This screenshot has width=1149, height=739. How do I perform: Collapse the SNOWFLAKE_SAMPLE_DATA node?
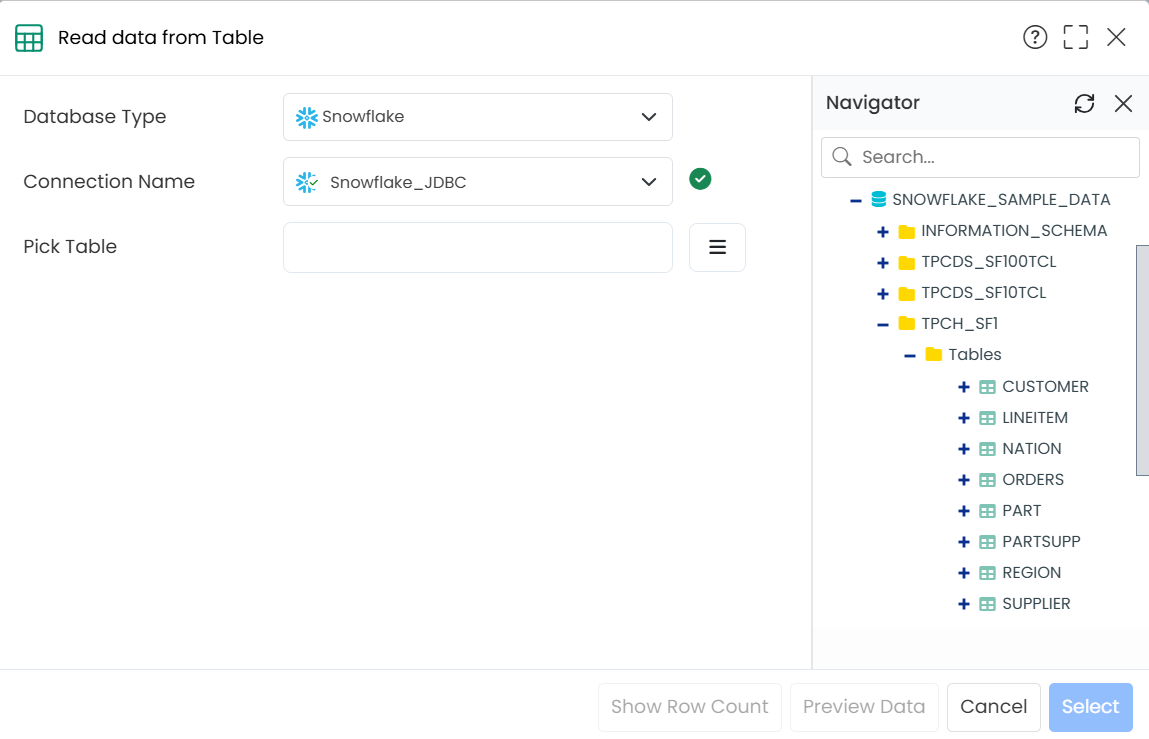click(855, 200)
